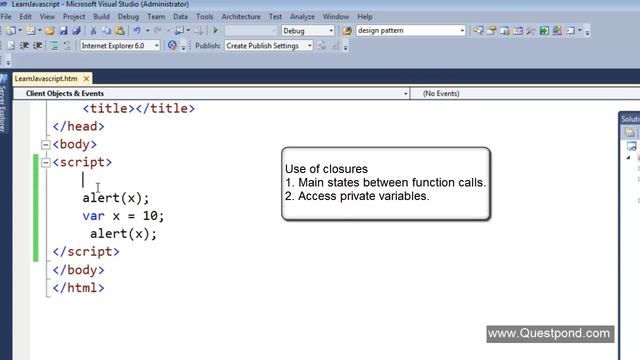
Task: Click the Paste clipboard icon
Action: click(120, 31)
